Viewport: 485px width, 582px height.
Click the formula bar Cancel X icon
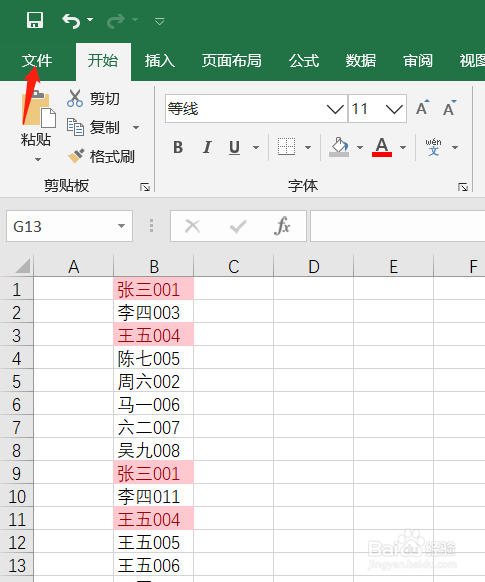tap(193, 226)
